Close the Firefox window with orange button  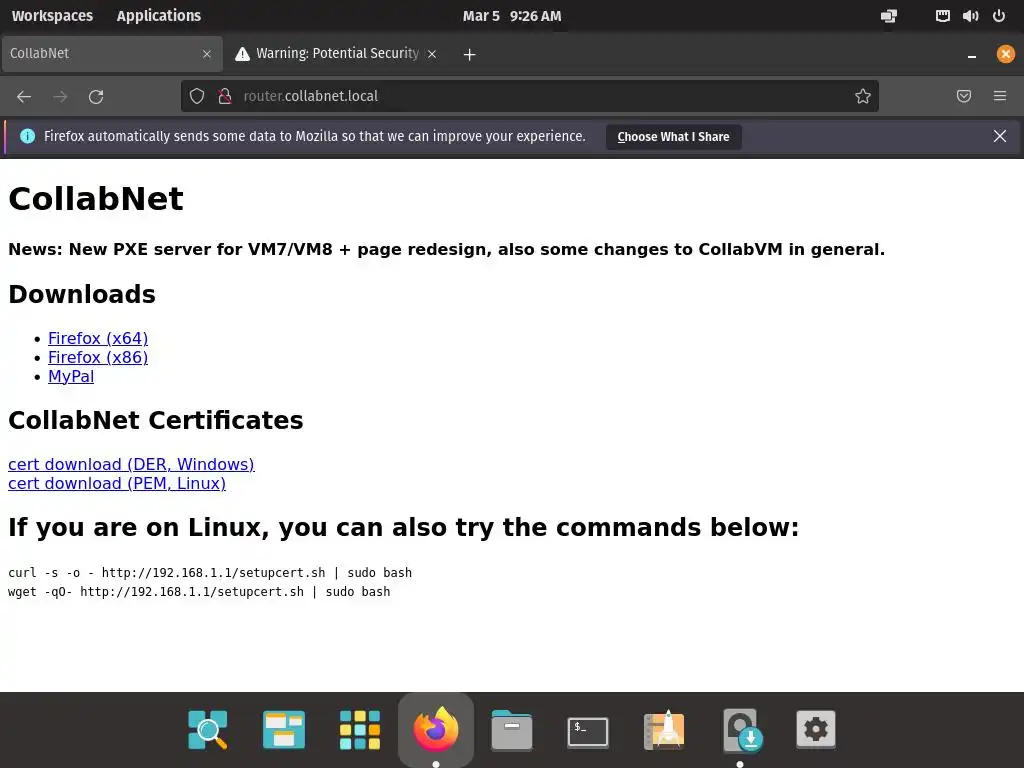tap(1006, 54)
